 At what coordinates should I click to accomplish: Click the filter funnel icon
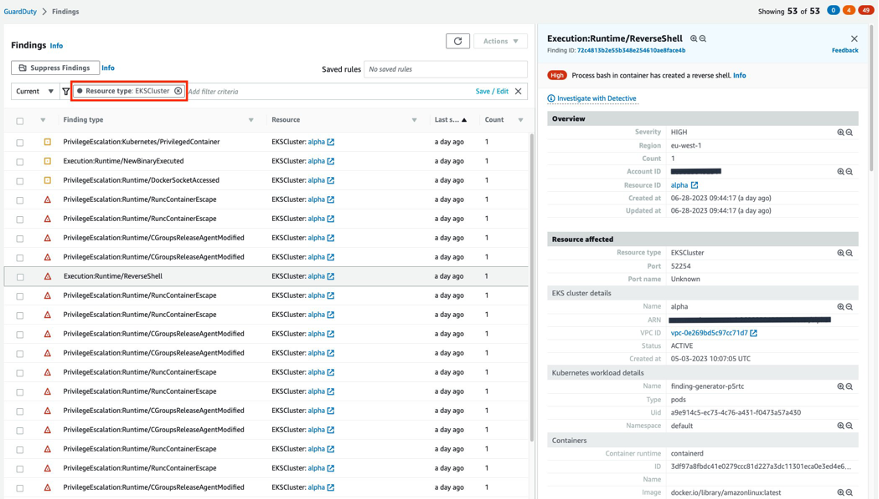pyautogui.click(x=66, y=91)
